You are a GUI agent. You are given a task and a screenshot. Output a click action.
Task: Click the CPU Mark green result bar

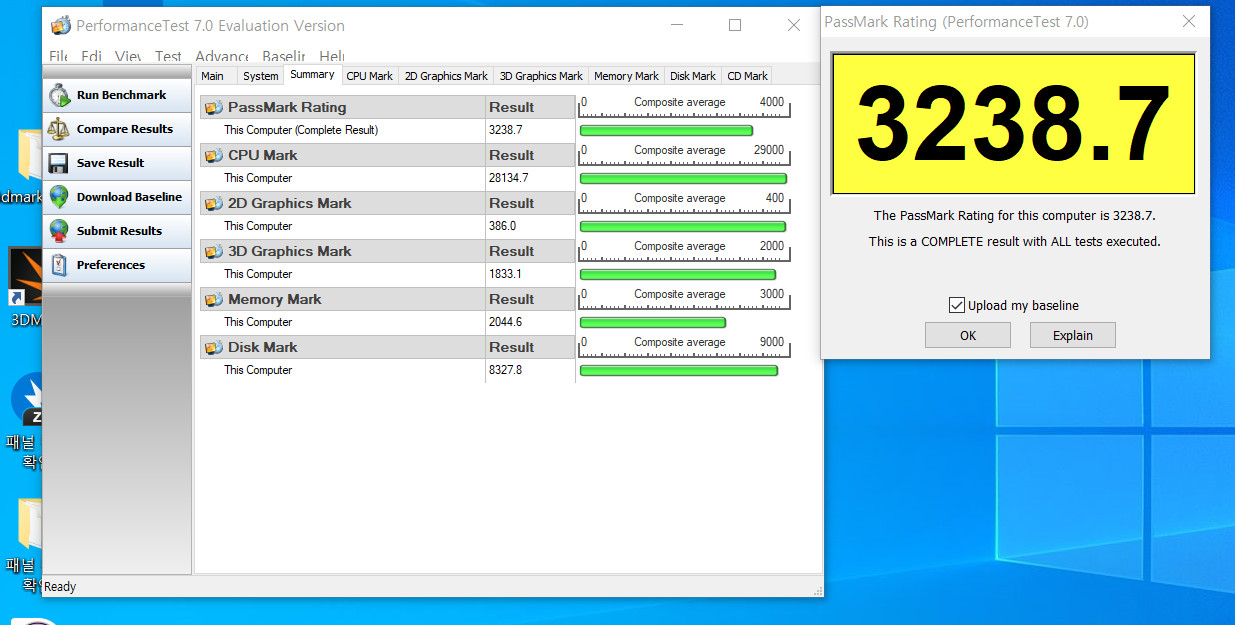coord(683,179)
